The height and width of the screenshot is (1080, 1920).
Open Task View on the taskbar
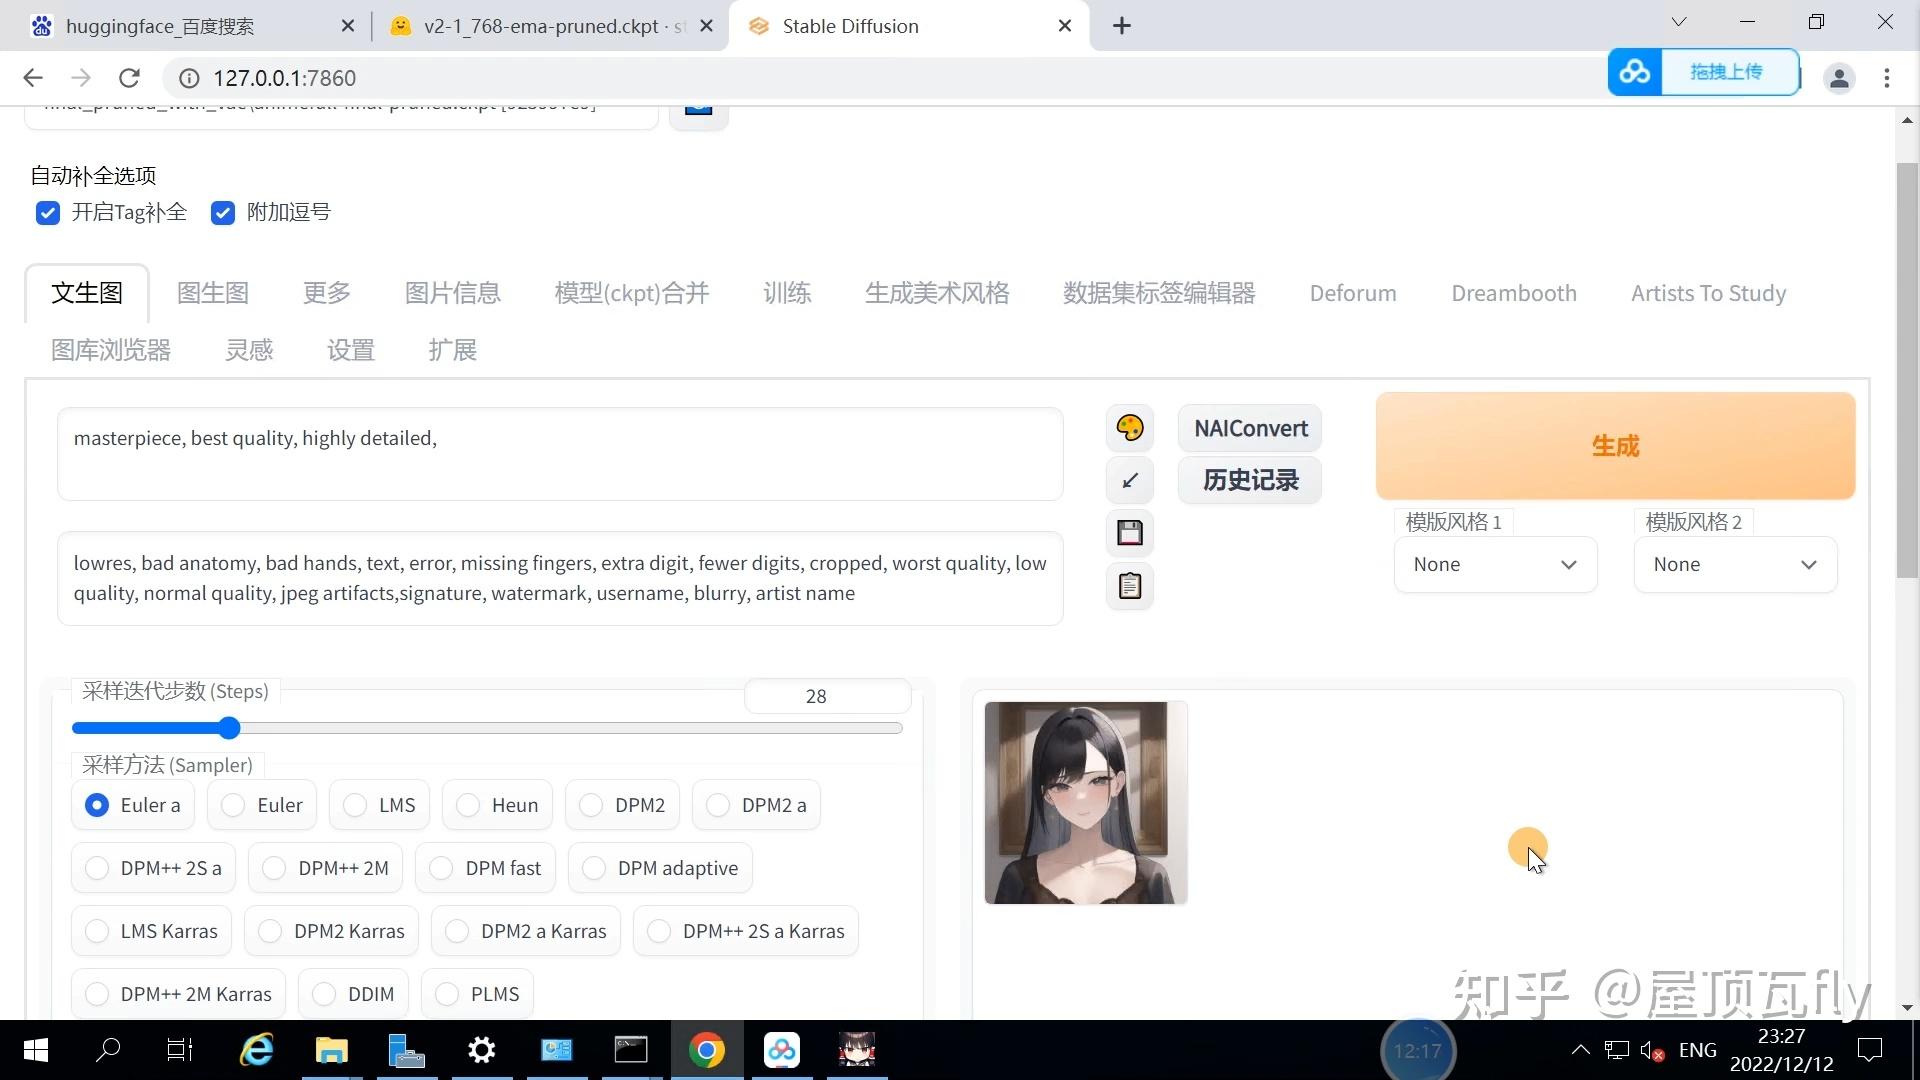180,1050
